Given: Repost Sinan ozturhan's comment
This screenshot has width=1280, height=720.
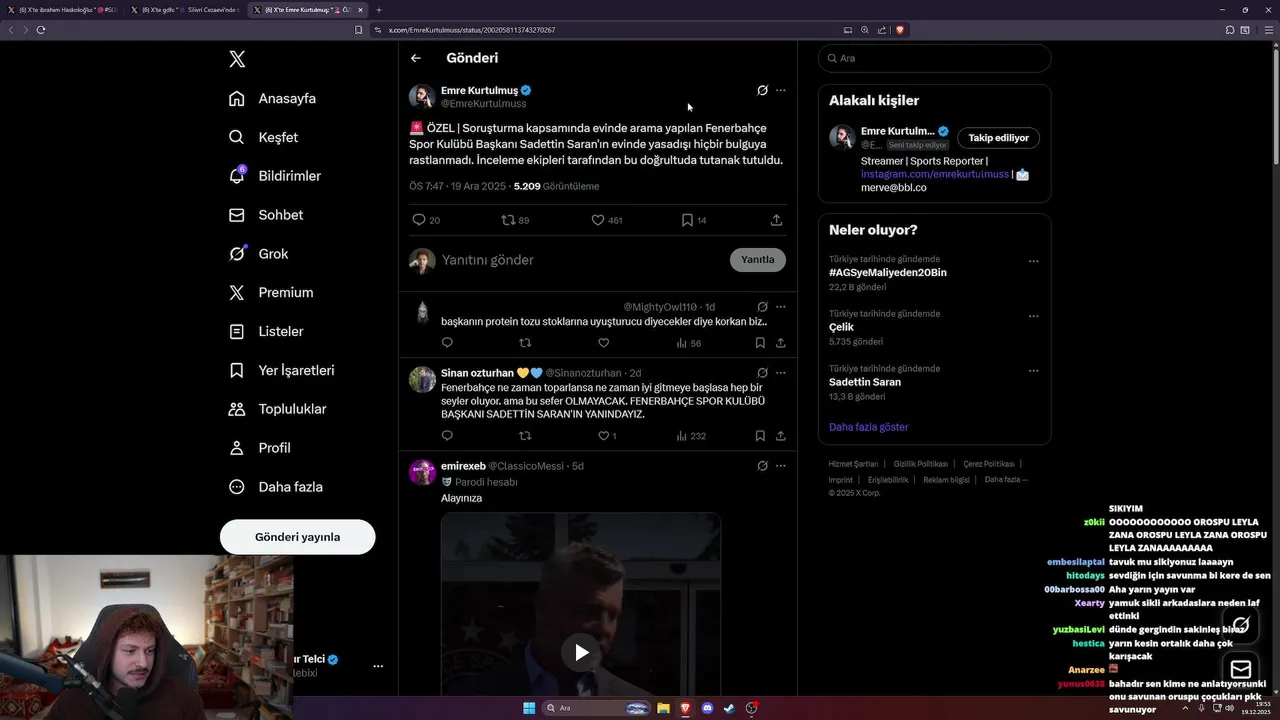Looking at the screenshot, I should tap(525, 436).
